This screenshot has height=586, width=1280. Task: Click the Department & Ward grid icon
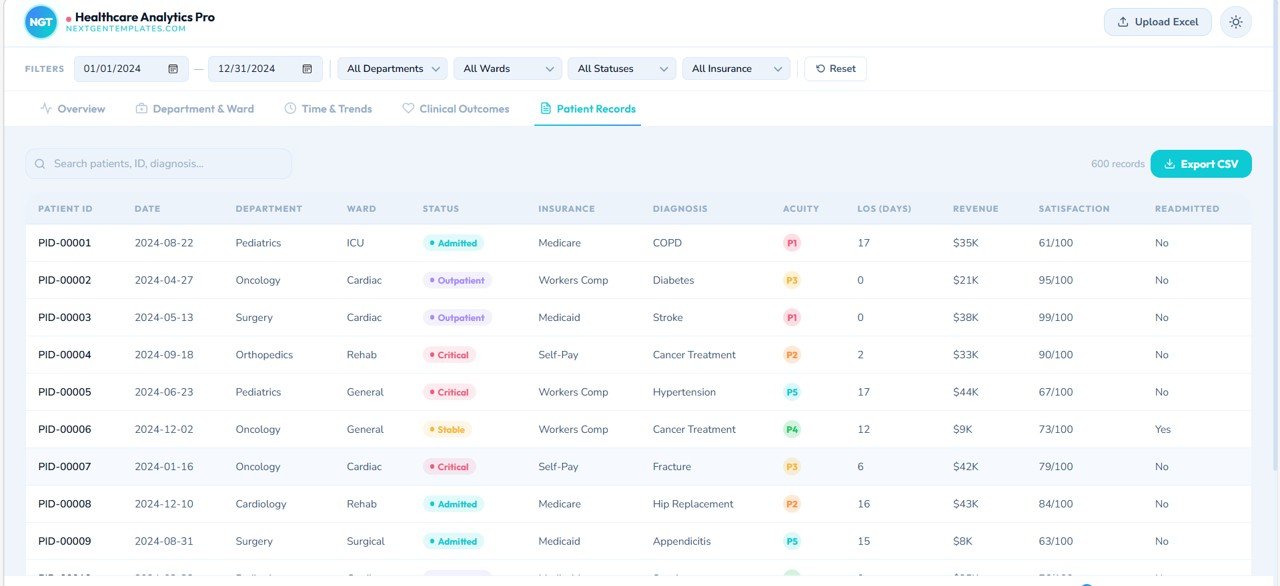(x=140, y=108)
